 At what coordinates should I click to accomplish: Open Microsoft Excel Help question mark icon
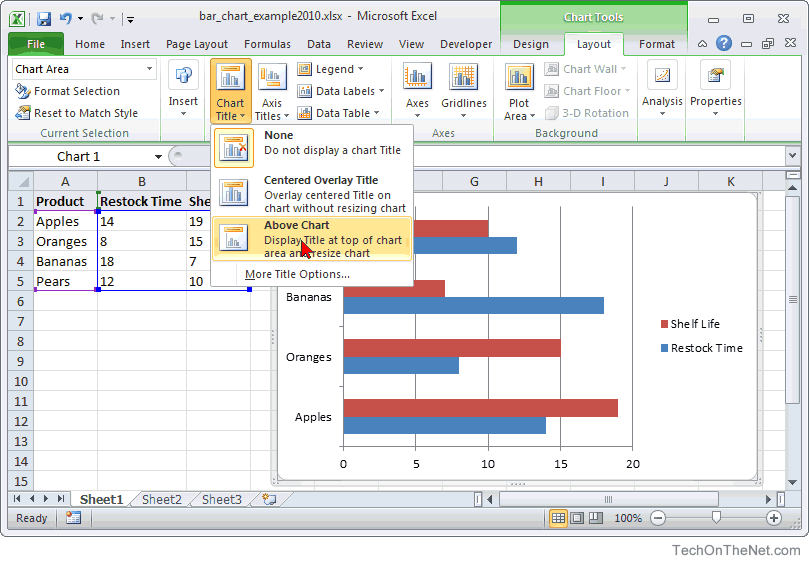coord(723,43)
